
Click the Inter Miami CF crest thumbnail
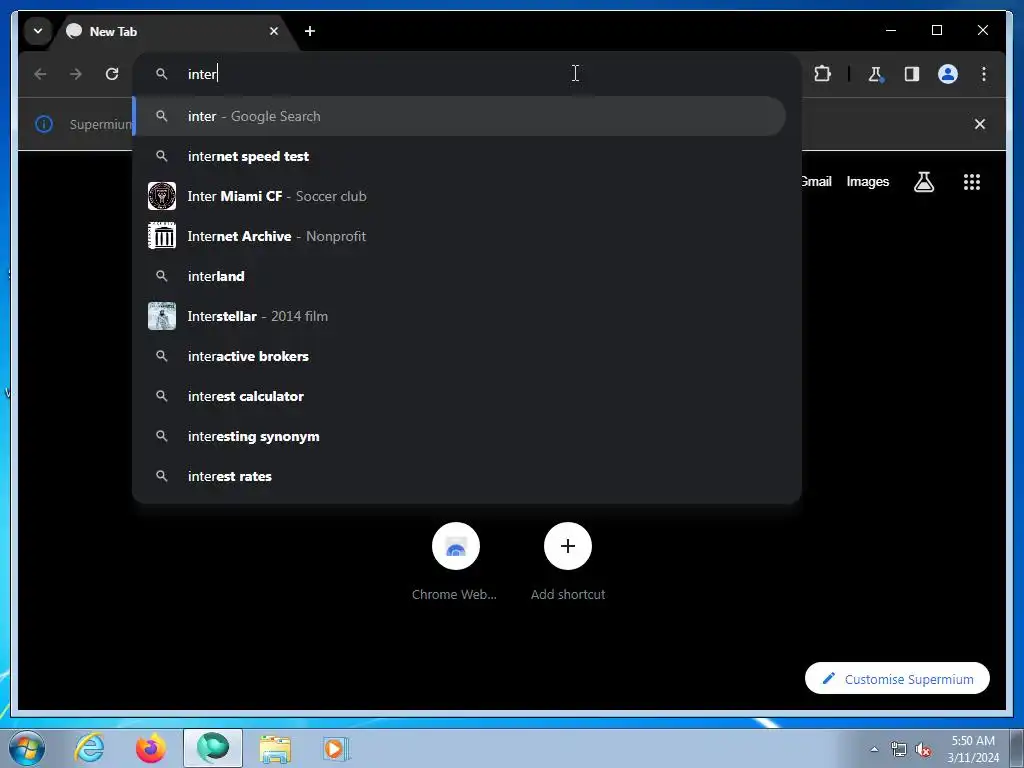click(x=162, y=196)
